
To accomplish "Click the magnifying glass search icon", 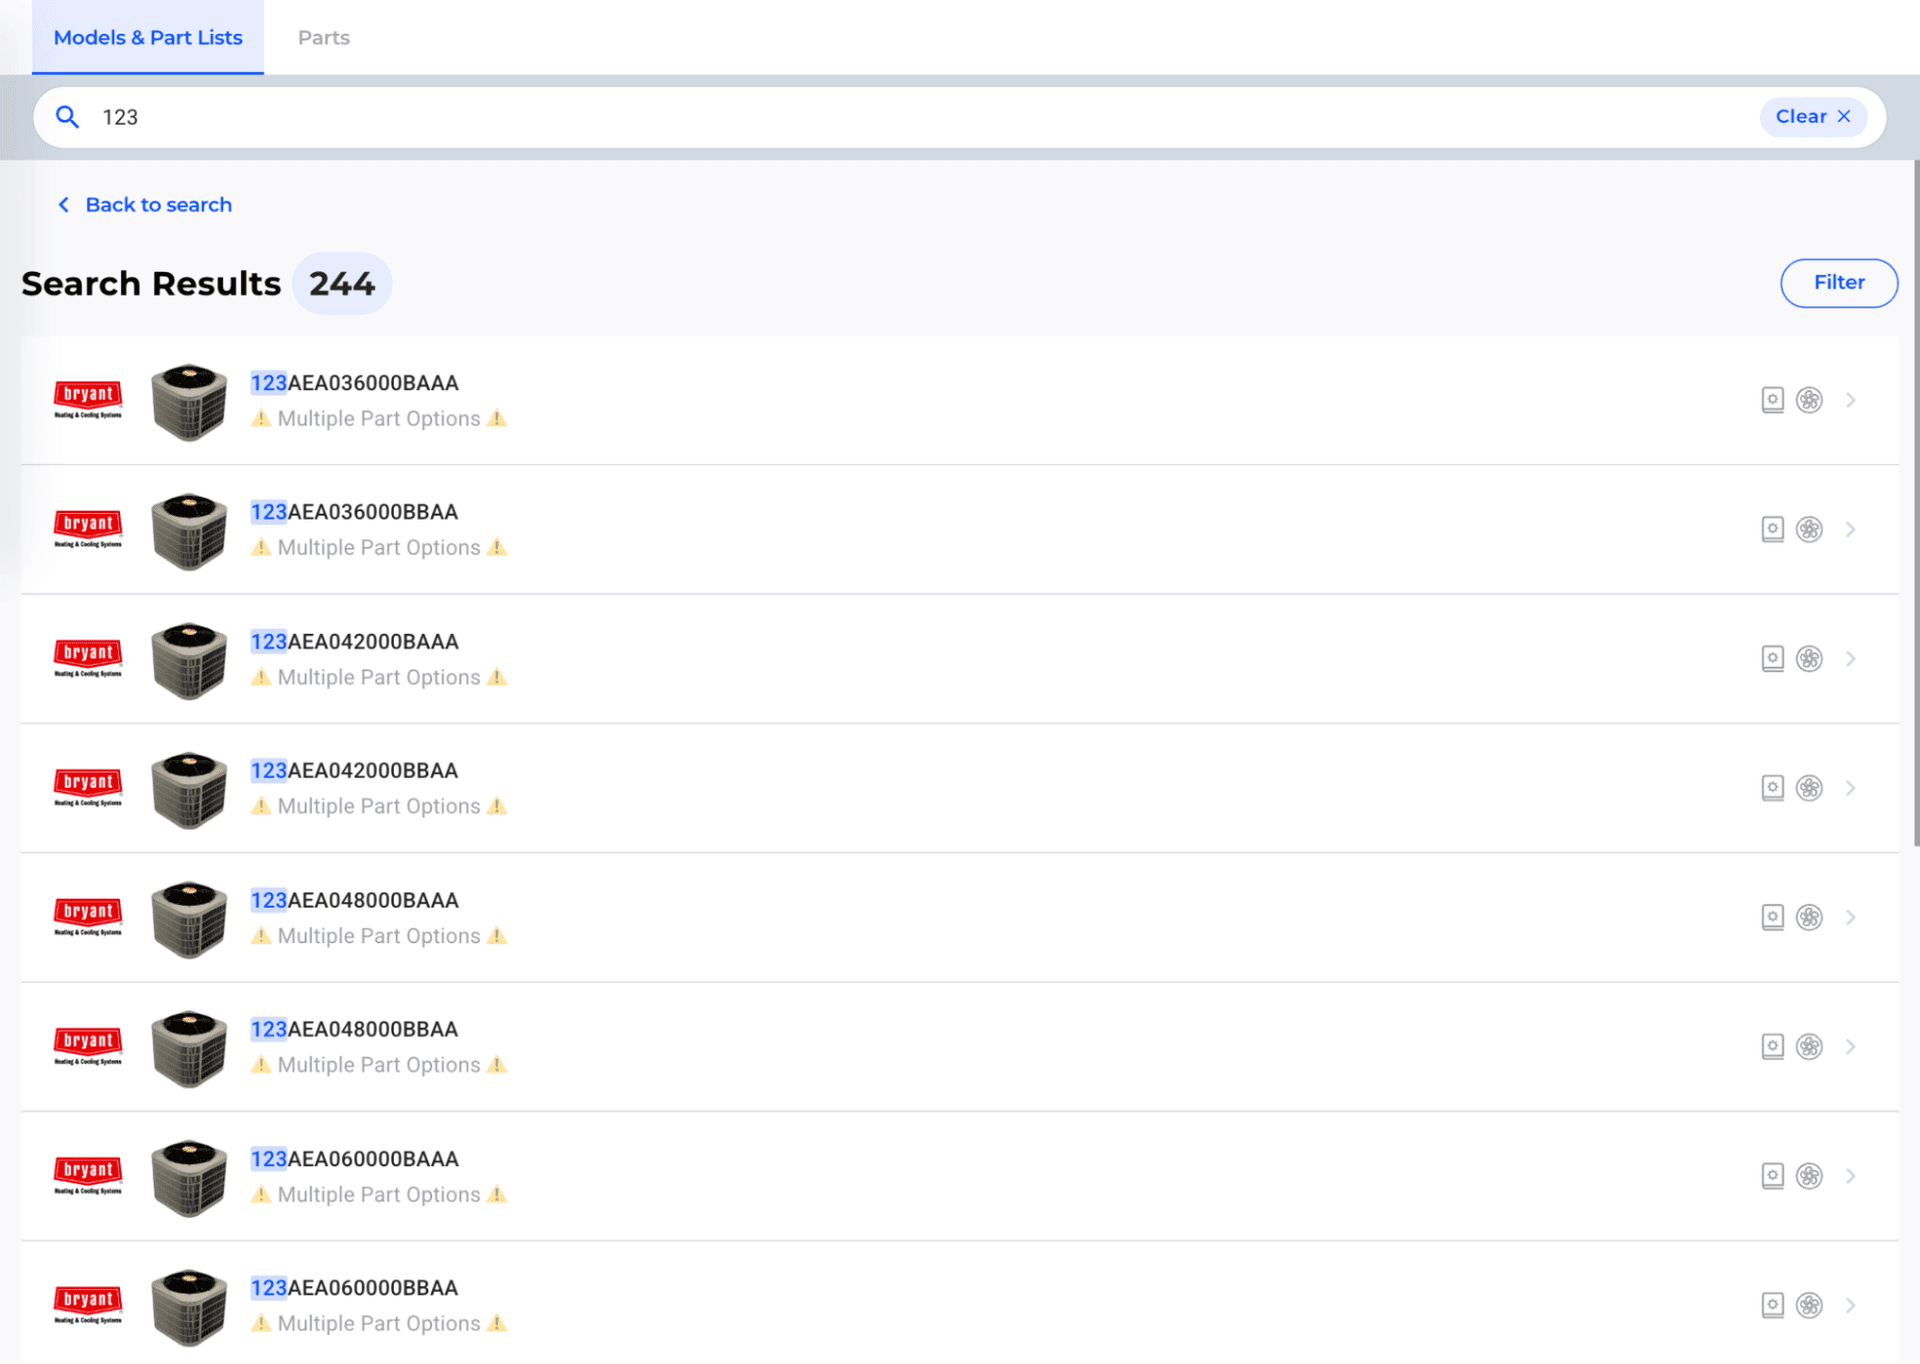I will (67, 117).
